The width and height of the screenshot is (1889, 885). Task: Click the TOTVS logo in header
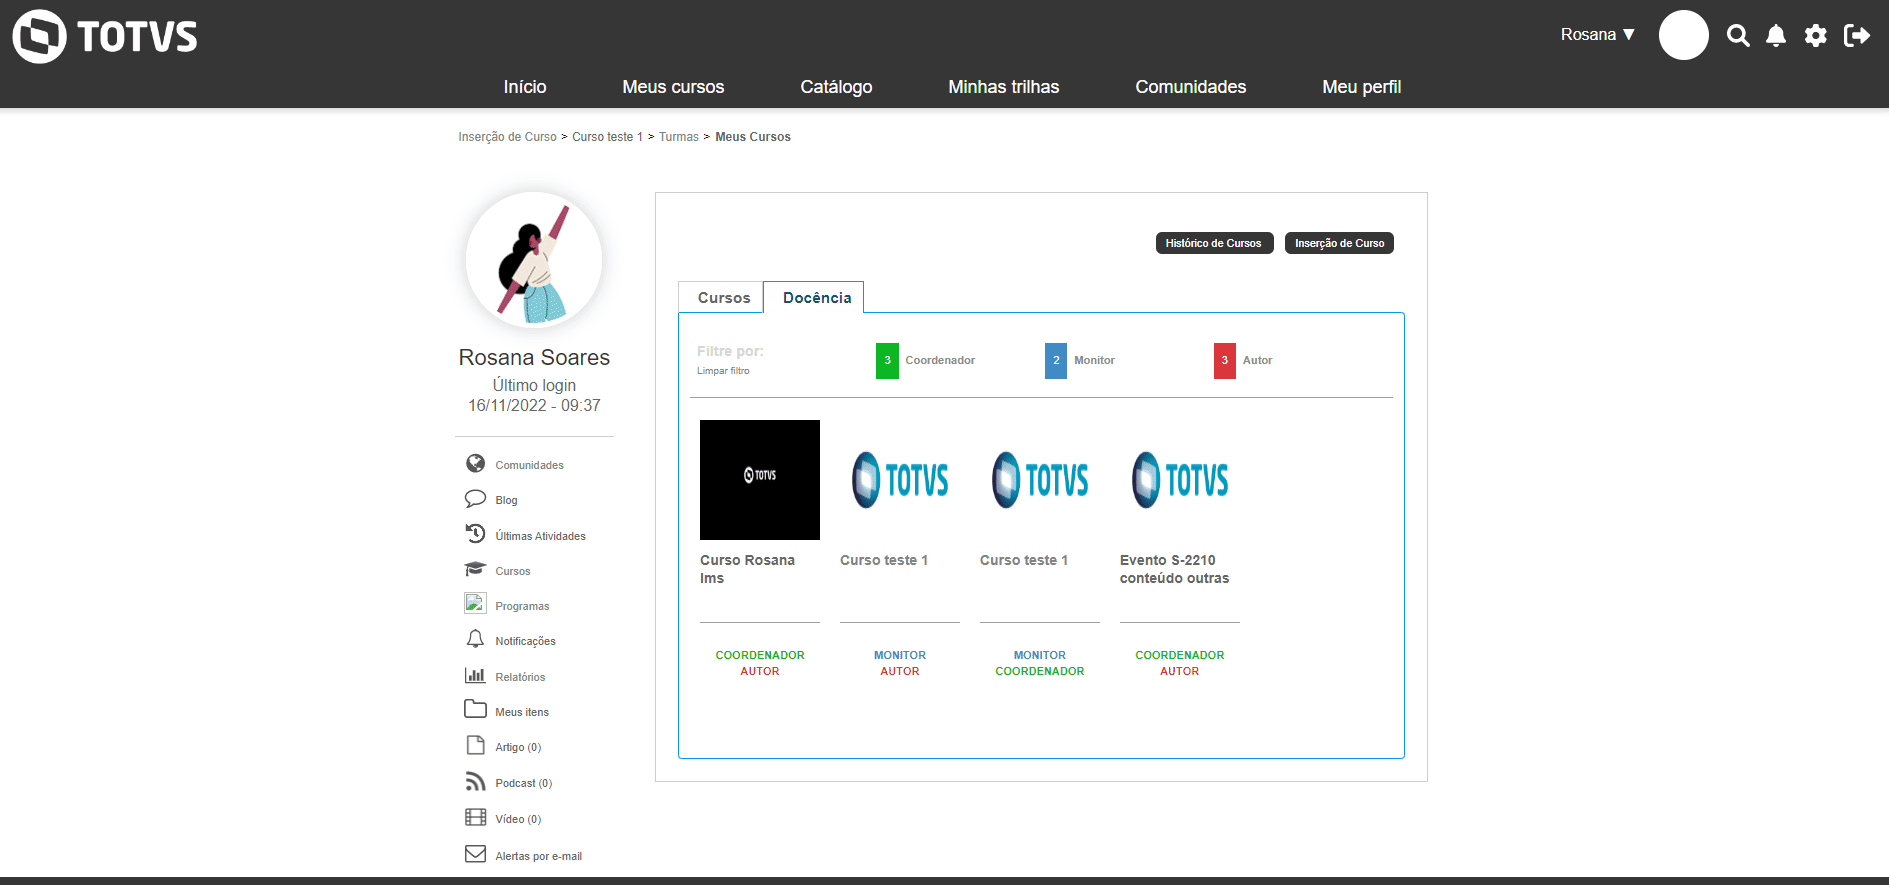coord(105,37)
